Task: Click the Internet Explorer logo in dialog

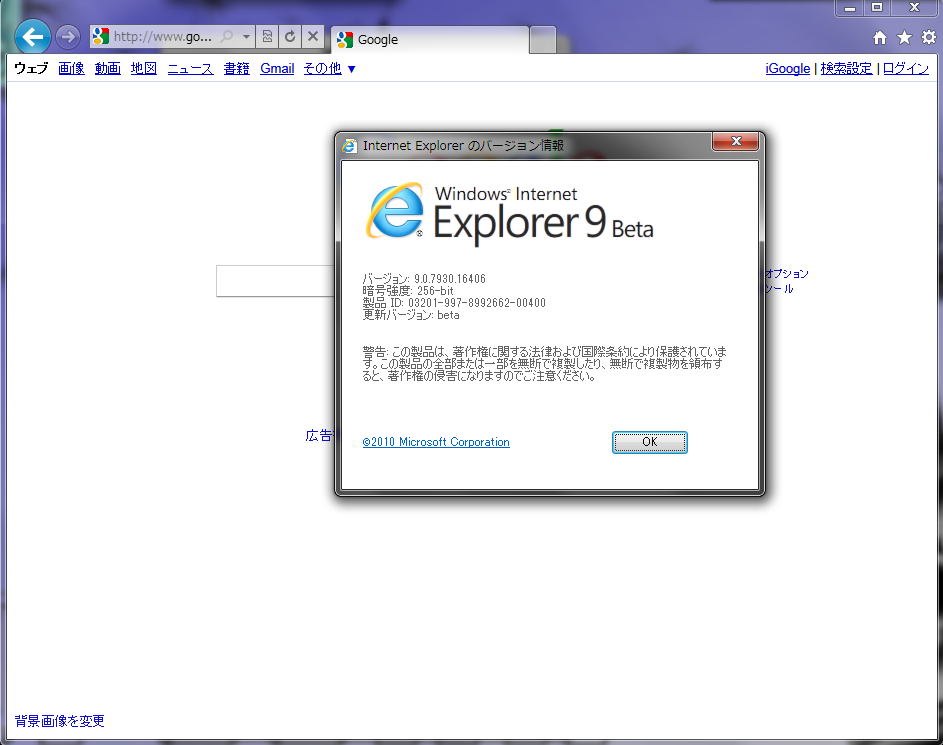Action: pyautogui.click(x=395, y=210)
